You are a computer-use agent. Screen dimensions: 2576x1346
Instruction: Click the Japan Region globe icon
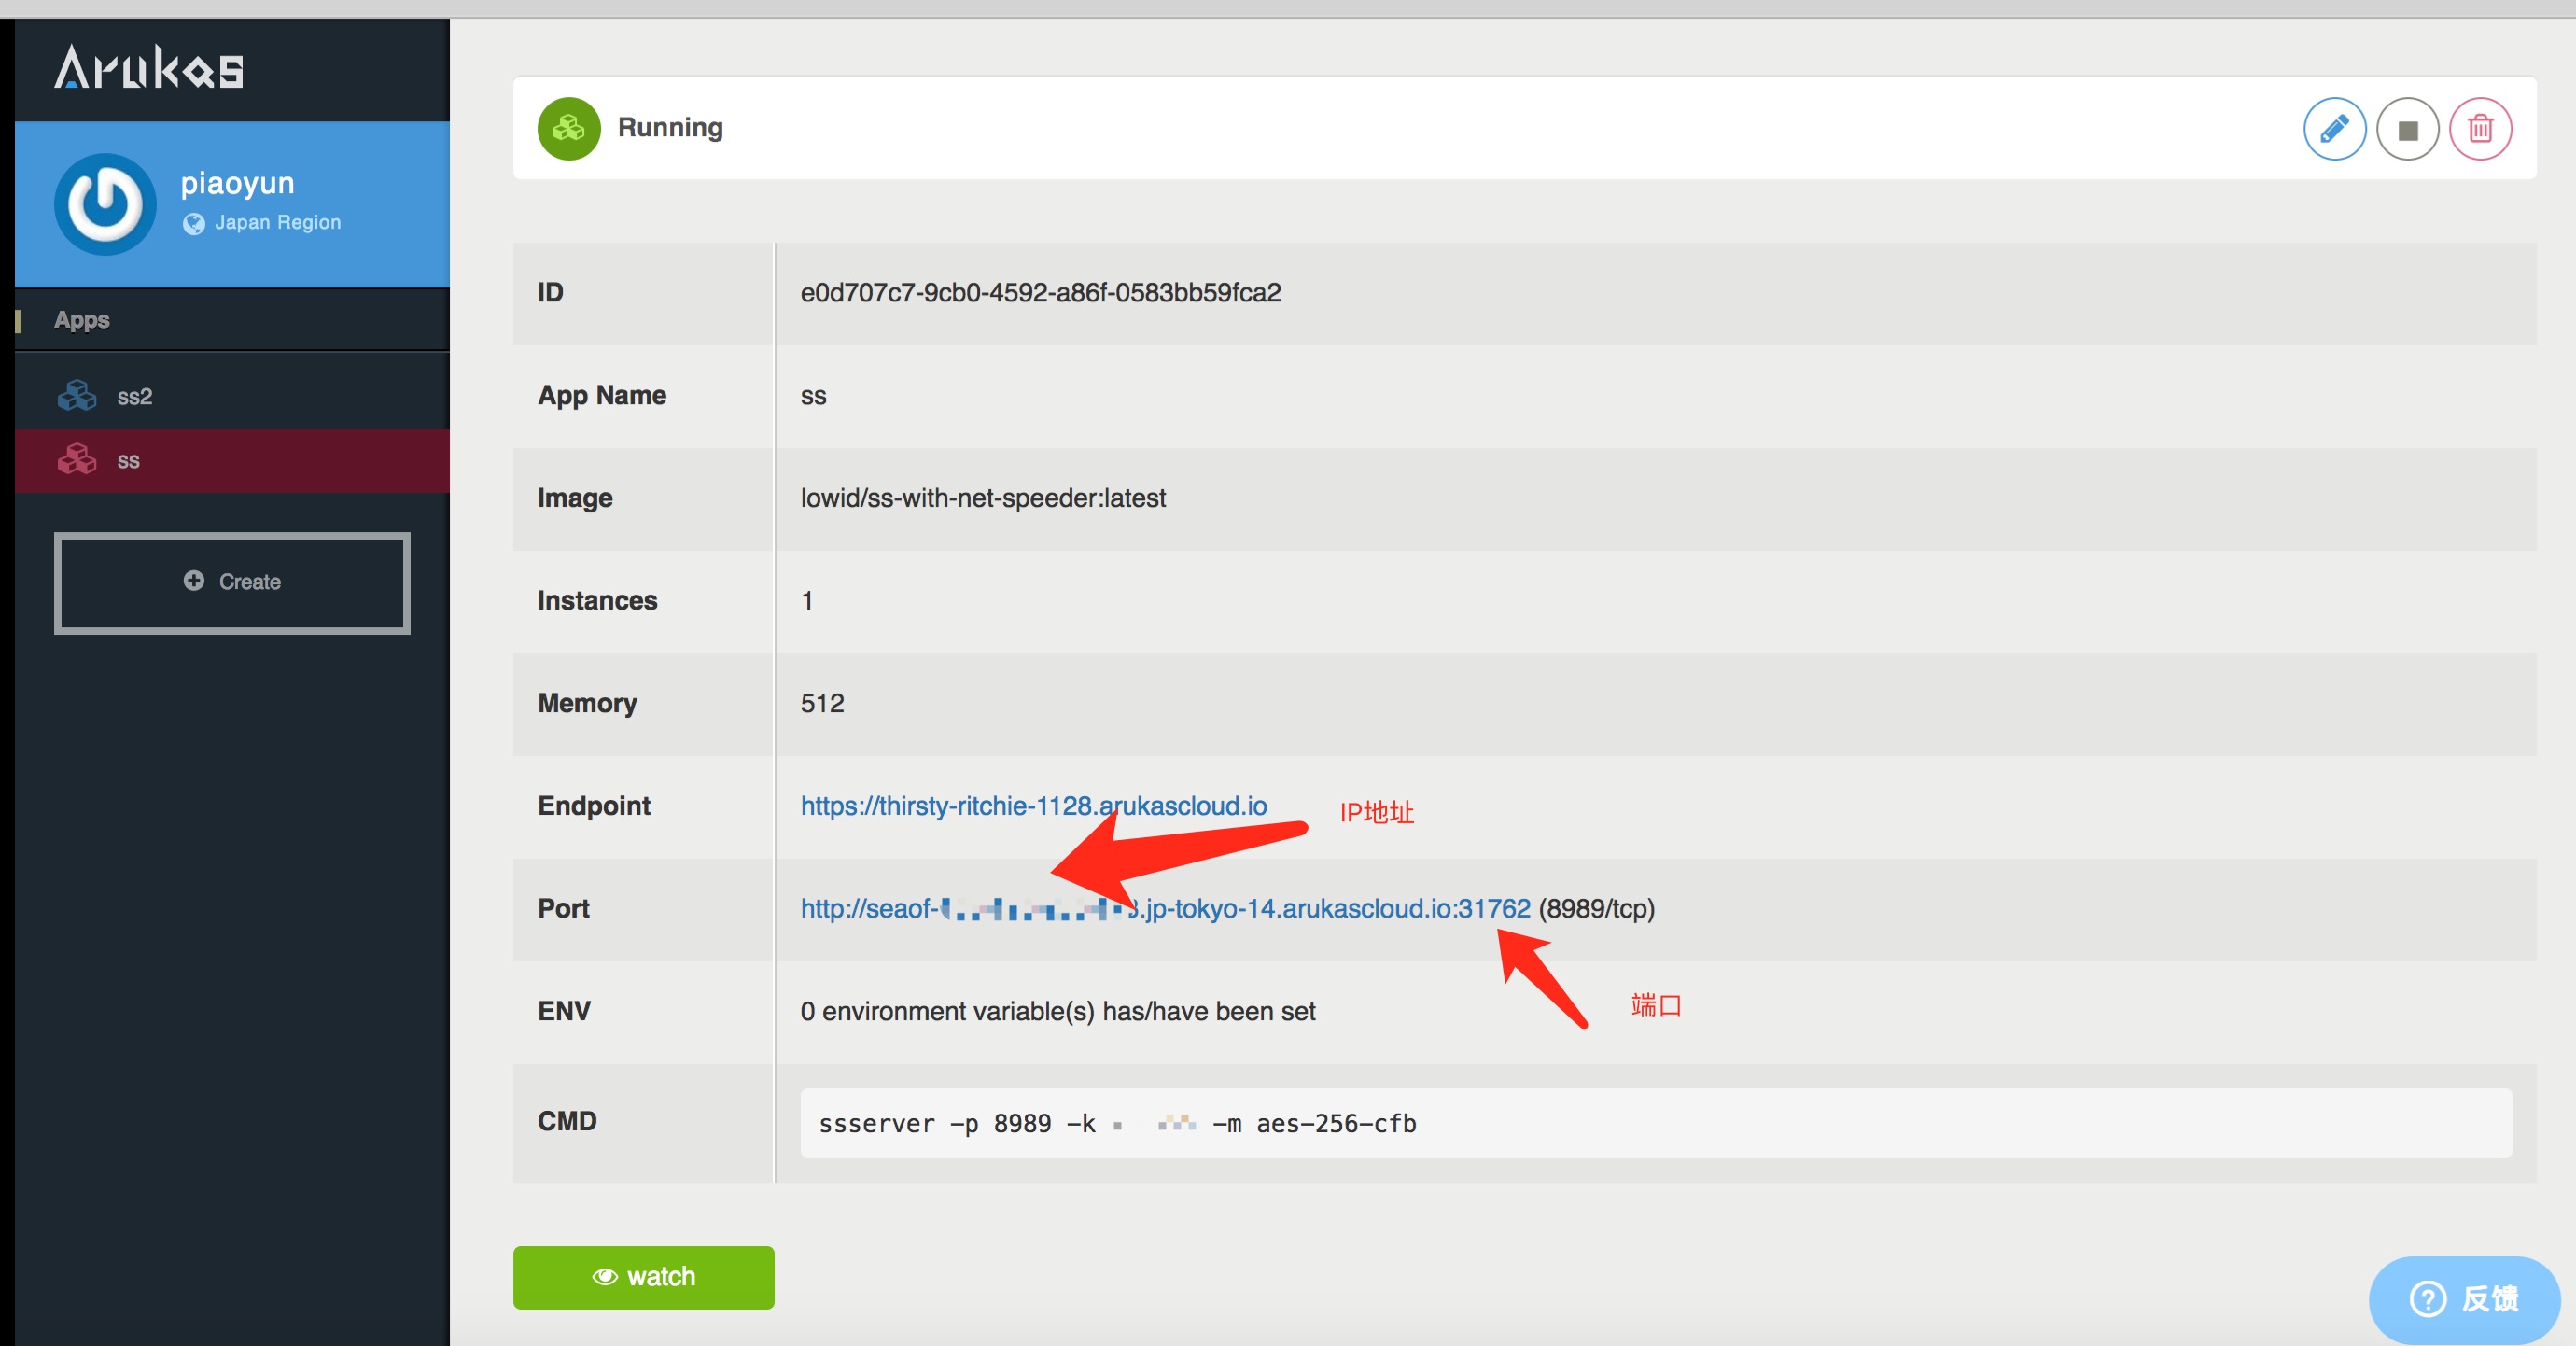tap(194, 223)
